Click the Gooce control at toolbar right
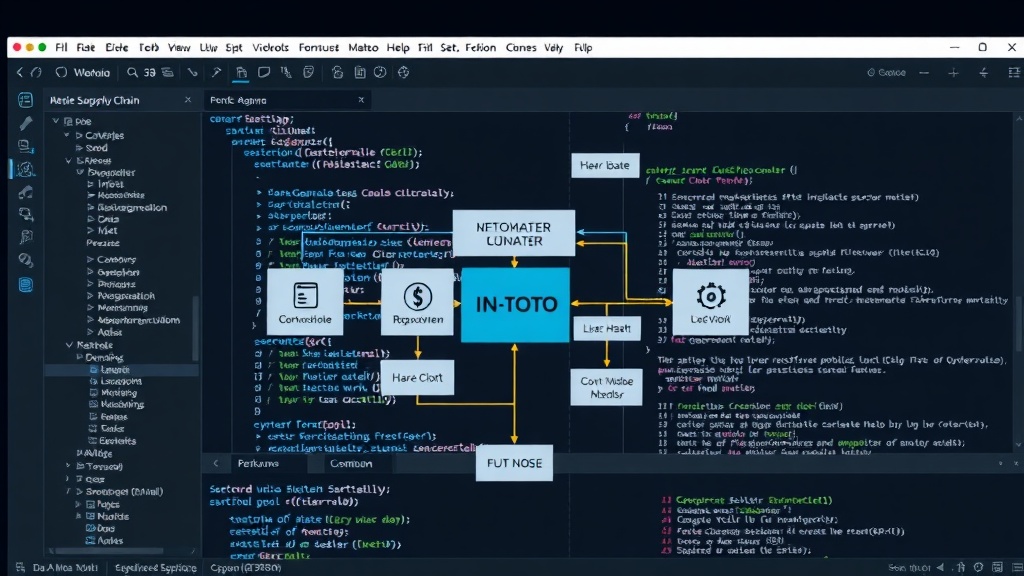 coord(886,72)
